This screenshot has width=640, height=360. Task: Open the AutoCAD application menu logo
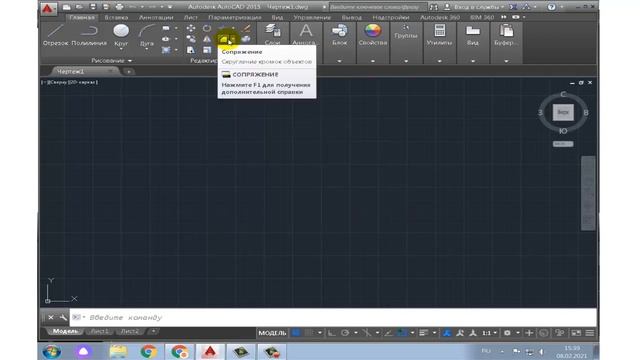[48, 8]
